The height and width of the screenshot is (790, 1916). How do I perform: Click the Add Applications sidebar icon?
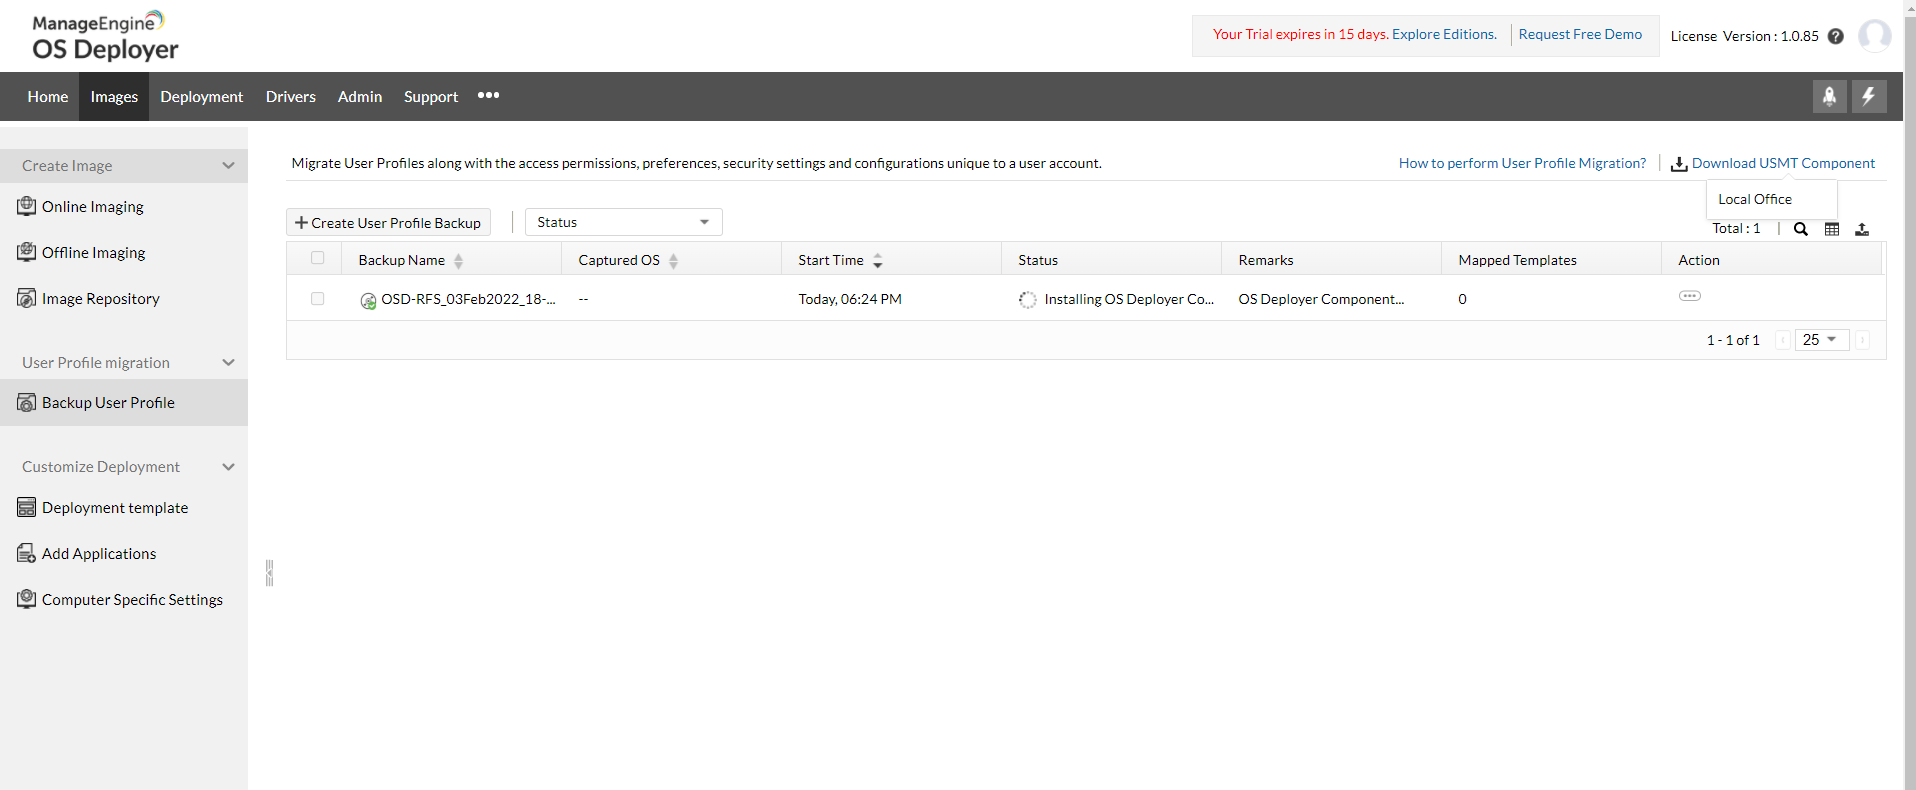(27, 553)
